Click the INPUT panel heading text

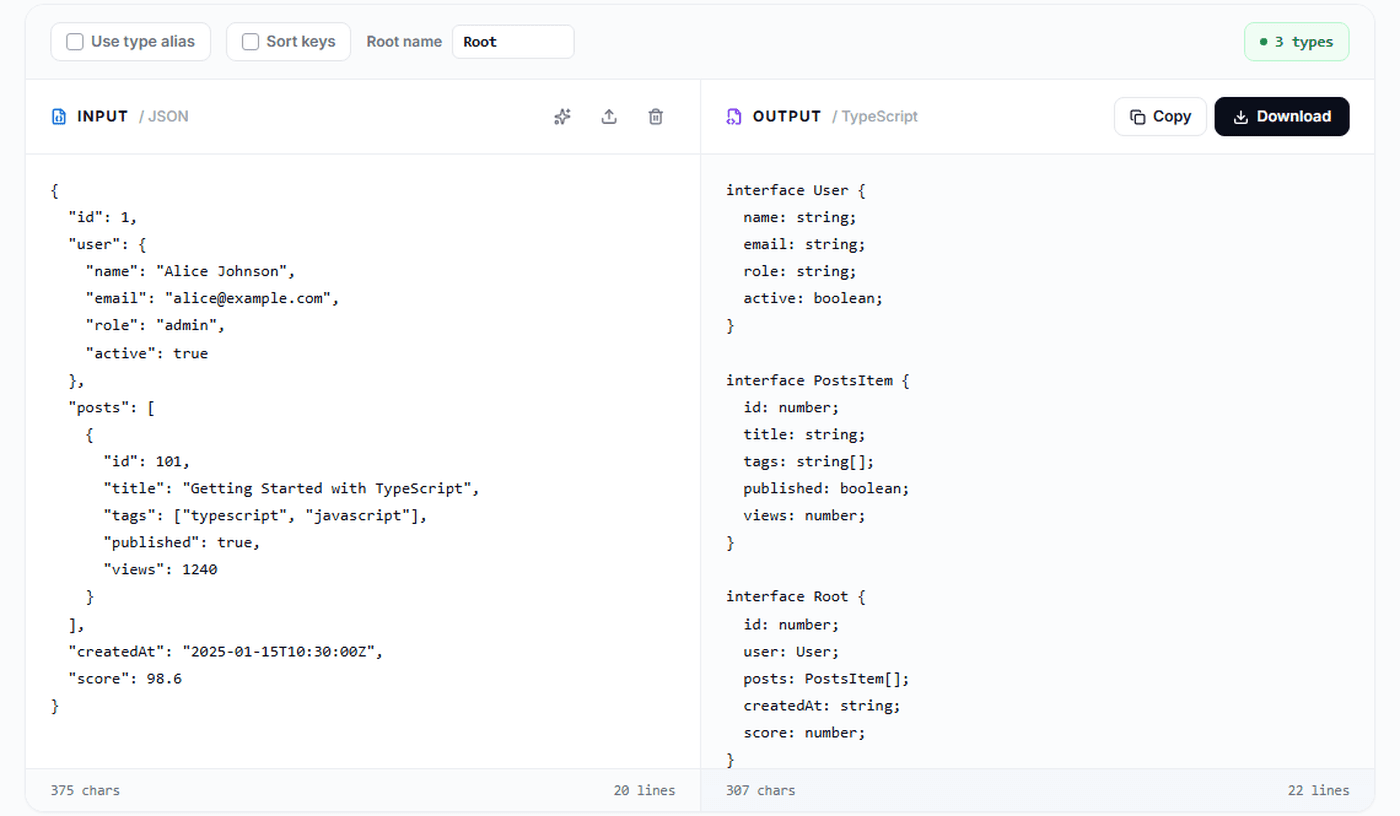(103, 117)
